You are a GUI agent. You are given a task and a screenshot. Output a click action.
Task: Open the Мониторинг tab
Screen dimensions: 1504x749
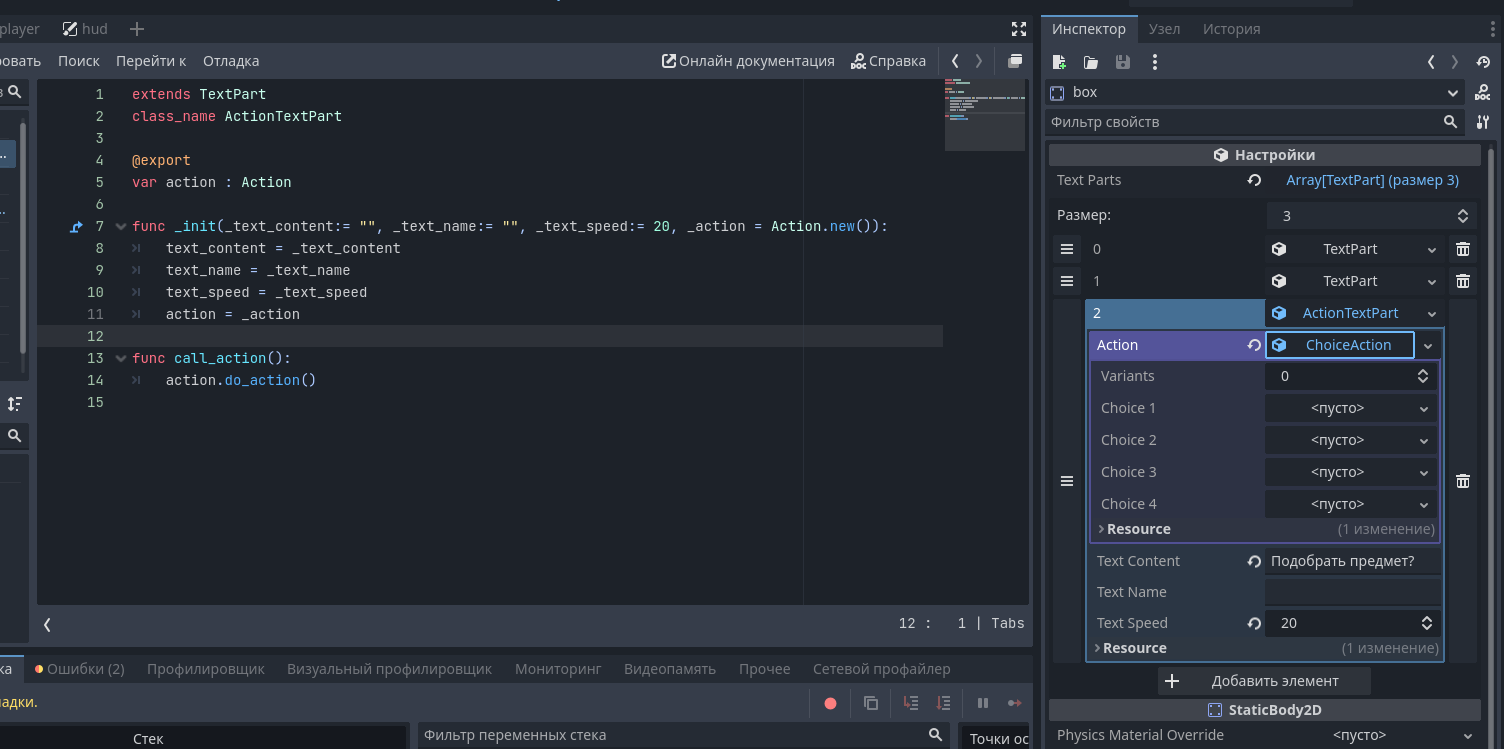pos(558,669)
